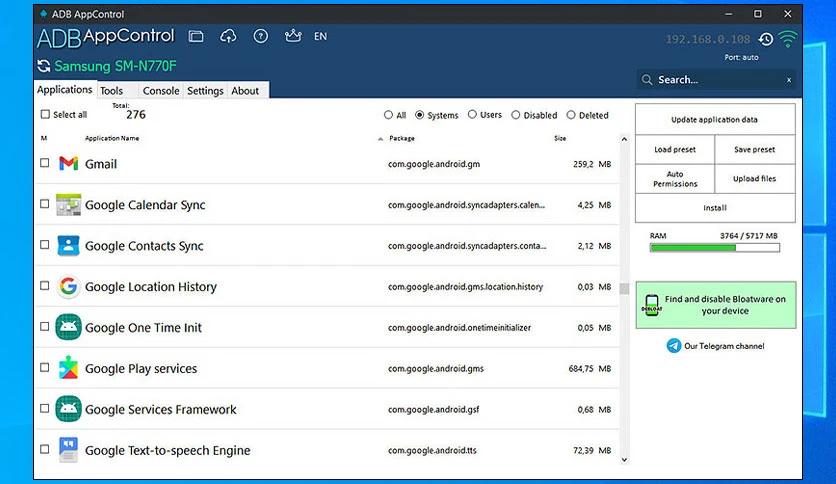The width and height of the screenshot is (836, 484).
Task: Select the Deleted filter radio button
Action: click(571, 115)
